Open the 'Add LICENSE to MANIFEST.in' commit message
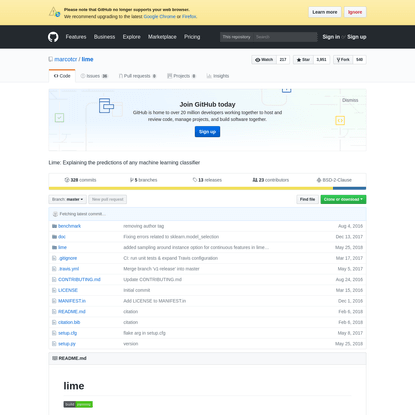415x415 pixels. click(155, 301)
